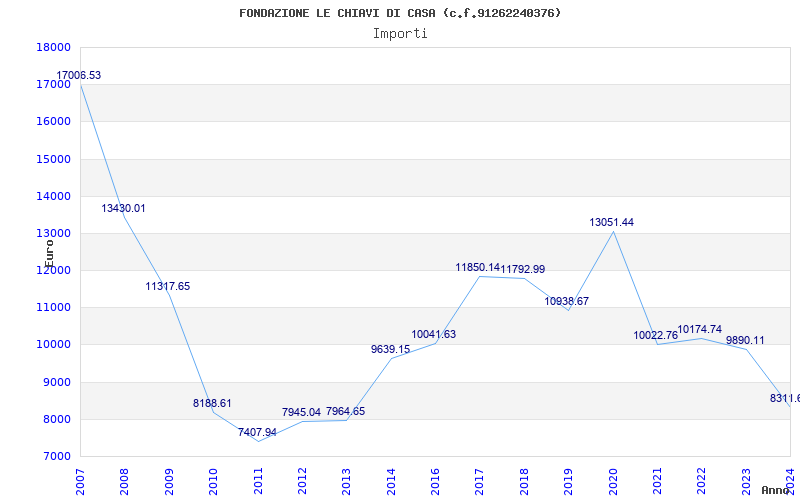This screenshot has width=800, height=500.
Task: Click y-axis tick 9000
Action: [56, 382]
